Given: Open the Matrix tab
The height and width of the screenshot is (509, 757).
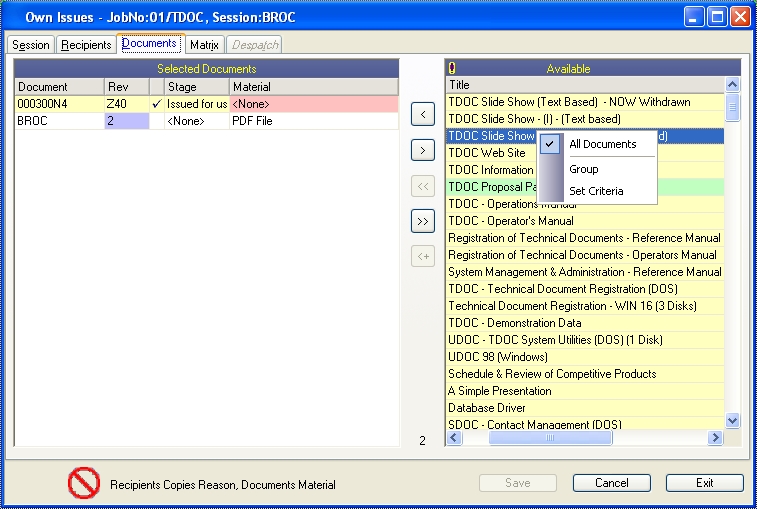Looking at the screenshot, I should pos(204,45).
